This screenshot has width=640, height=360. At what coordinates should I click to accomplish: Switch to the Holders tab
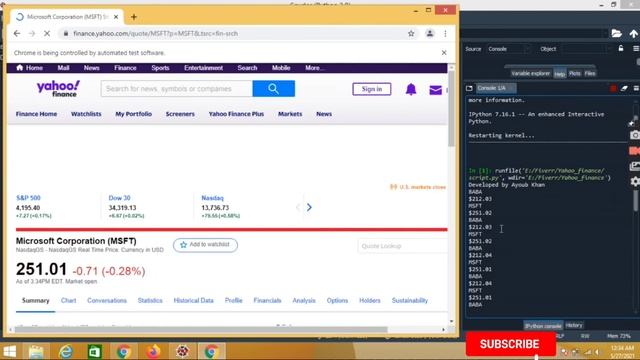coord(370,300)
